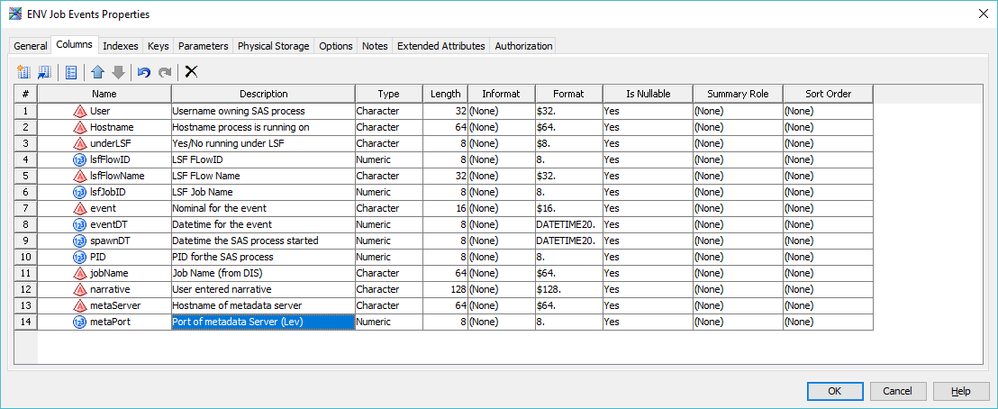Open the Physical Storage tab
This screenshot has height=409, width=998.
pos(275,46)
